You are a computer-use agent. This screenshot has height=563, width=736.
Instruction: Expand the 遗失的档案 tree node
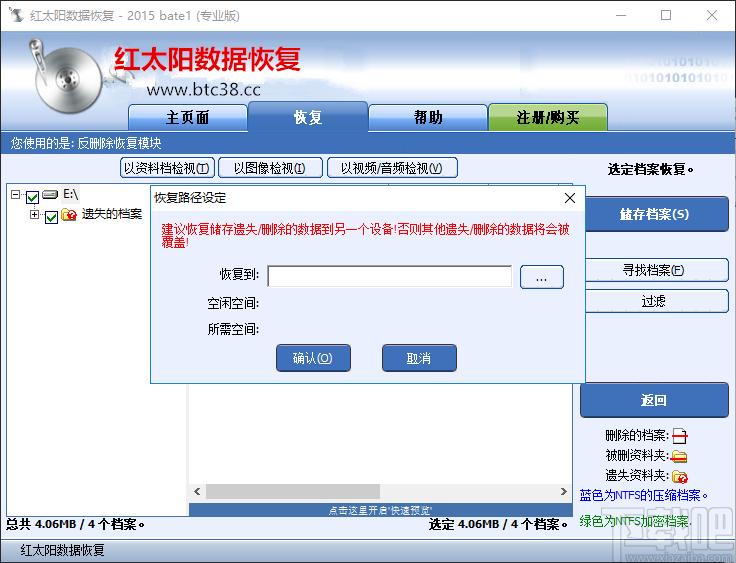click(x=34, y=214)
